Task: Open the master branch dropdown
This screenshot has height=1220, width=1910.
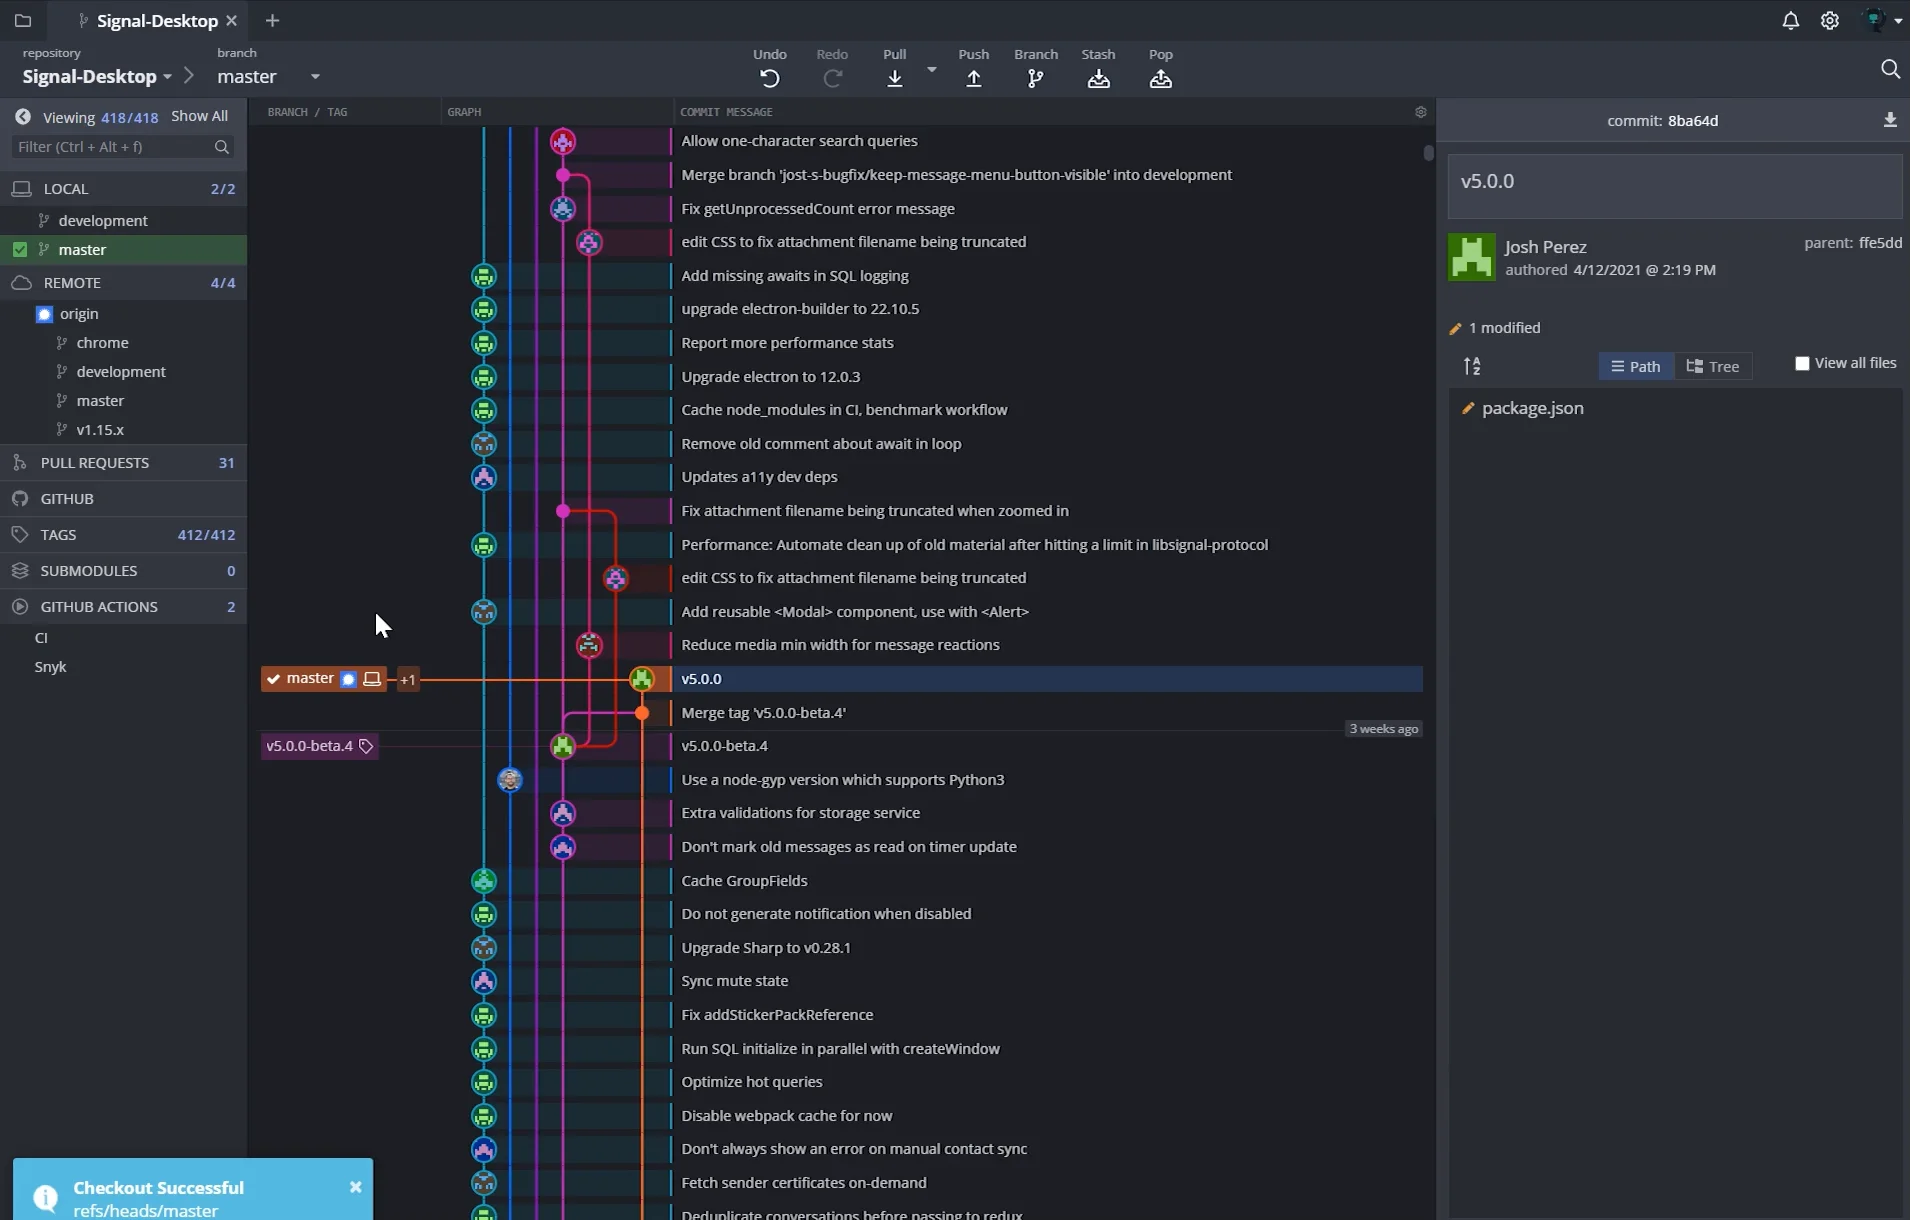Action: [315, 77]
